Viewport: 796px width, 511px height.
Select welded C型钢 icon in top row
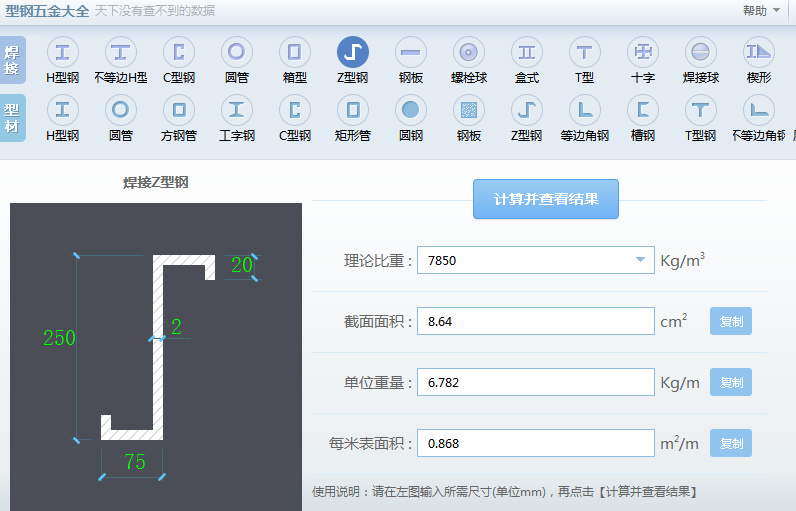click(x=179, y=52)
